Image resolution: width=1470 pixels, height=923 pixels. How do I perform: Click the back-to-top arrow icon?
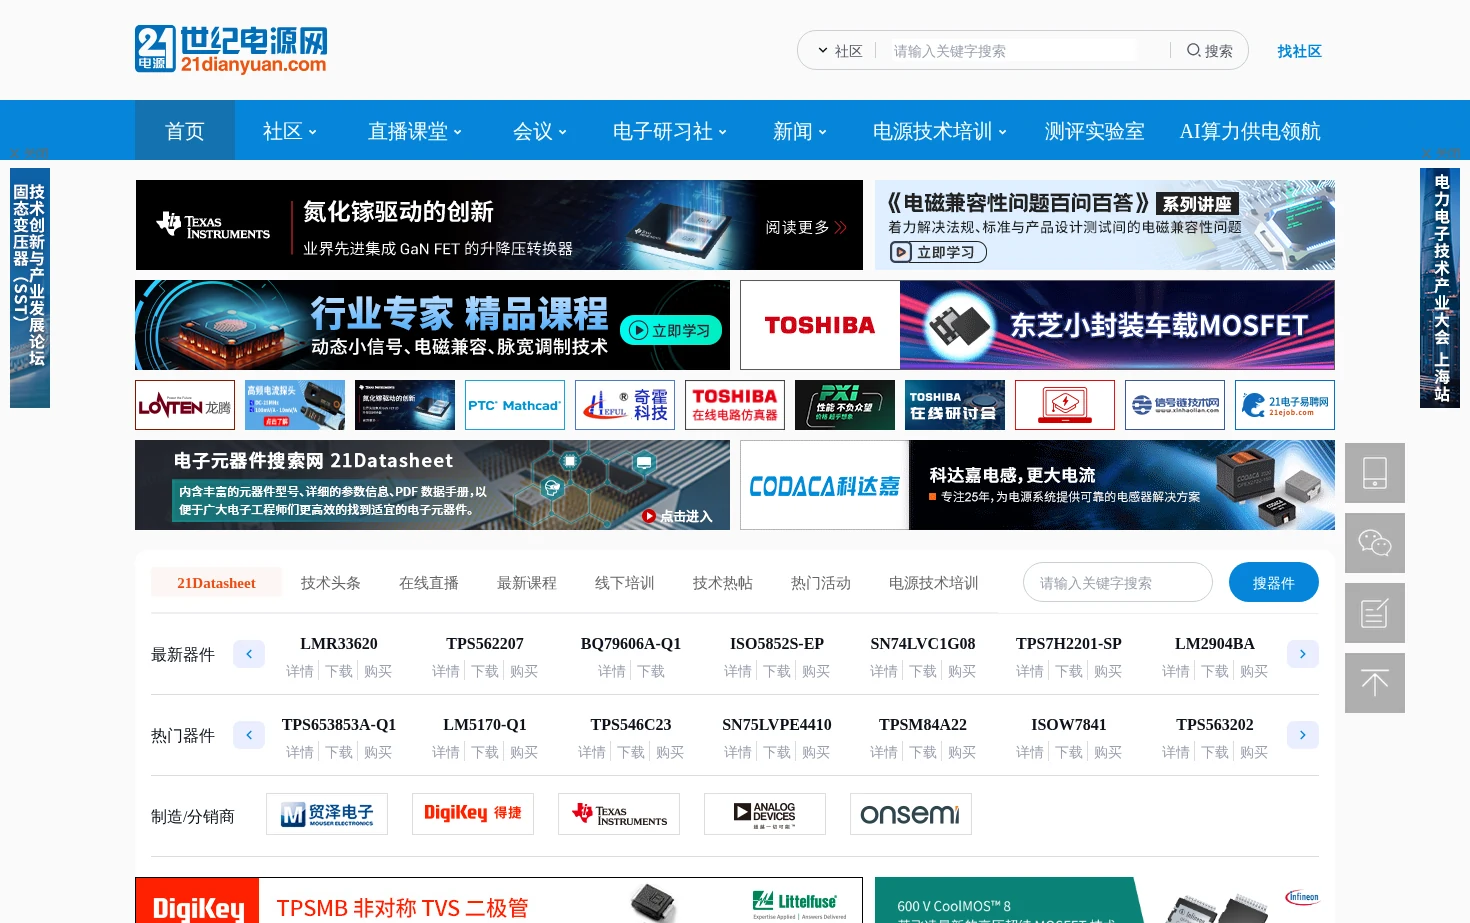pyautogui.click(x=1375, y=683)
